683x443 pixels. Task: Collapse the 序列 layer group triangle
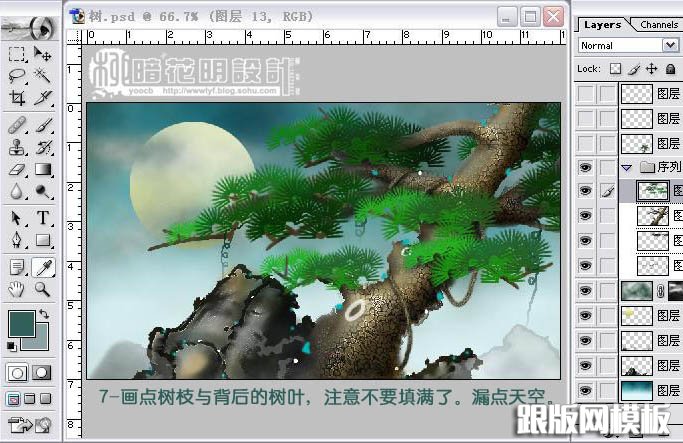(626, 167)
